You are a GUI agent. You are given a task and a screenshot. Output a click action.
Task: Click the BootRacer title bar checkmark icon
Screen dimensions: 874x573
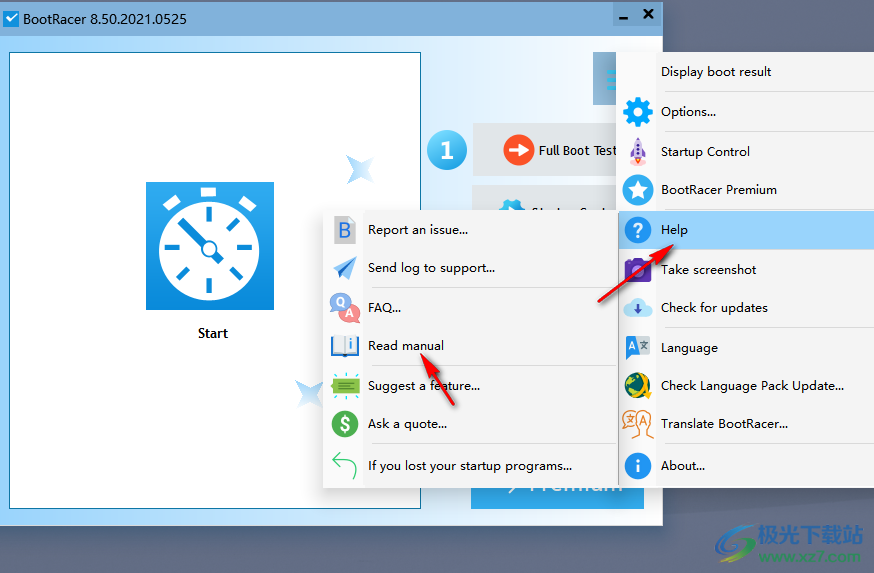pos(11,18)
